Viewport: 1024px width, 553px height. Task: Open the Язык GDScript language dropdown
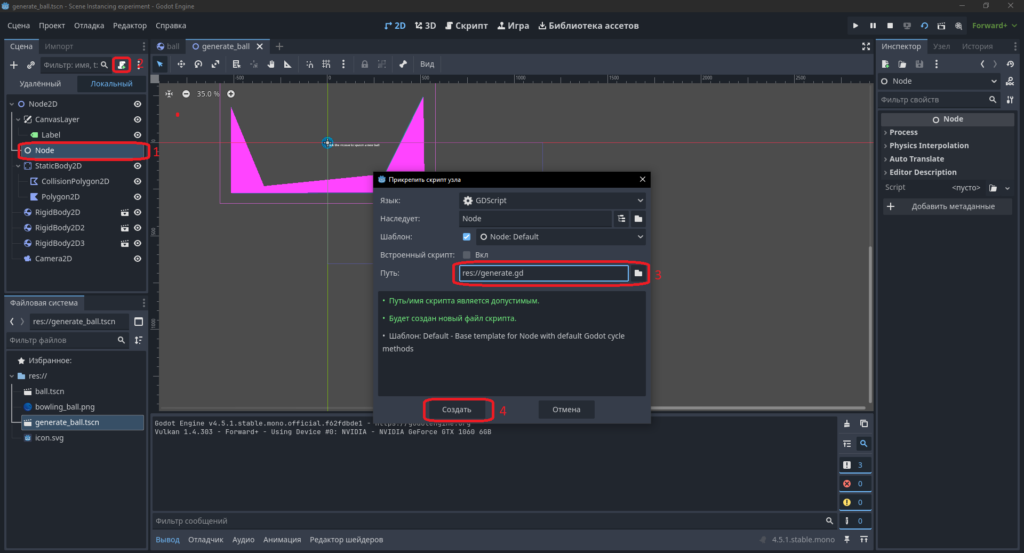(x=552, y=200)
